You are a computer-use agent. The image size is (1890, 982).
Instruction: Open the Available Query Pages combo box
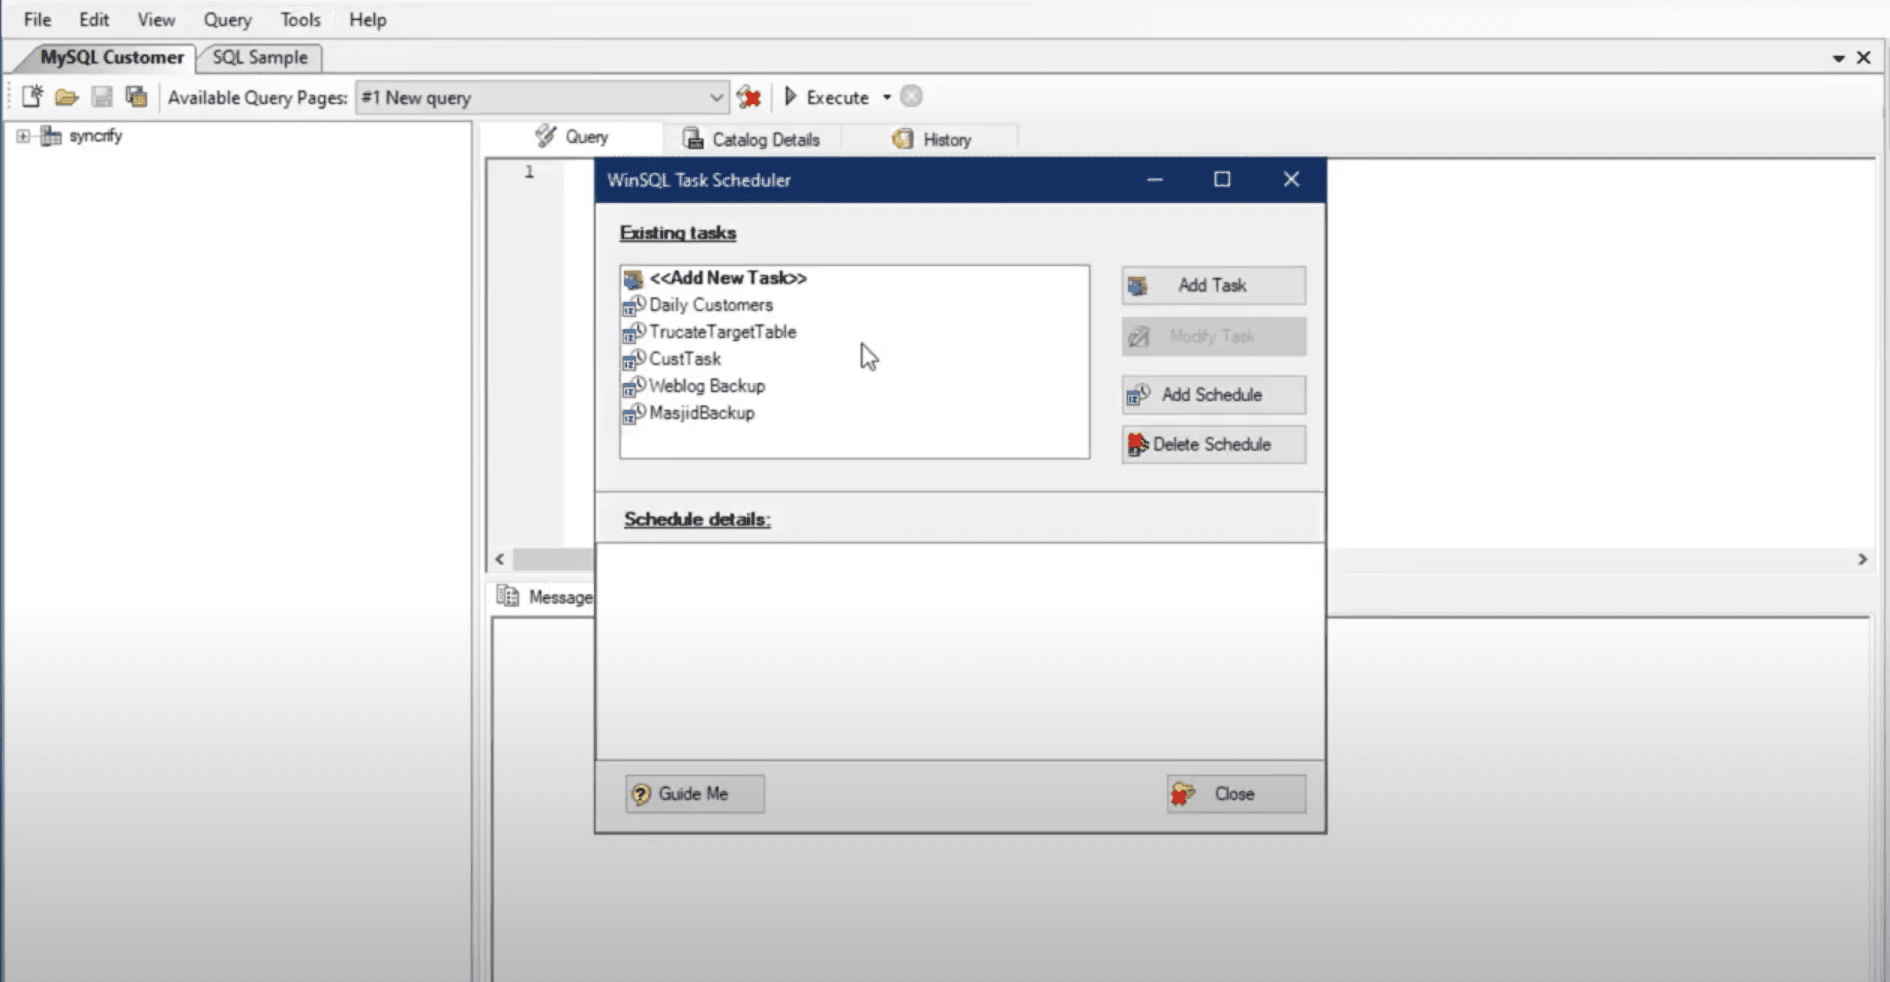pos(541,97)
